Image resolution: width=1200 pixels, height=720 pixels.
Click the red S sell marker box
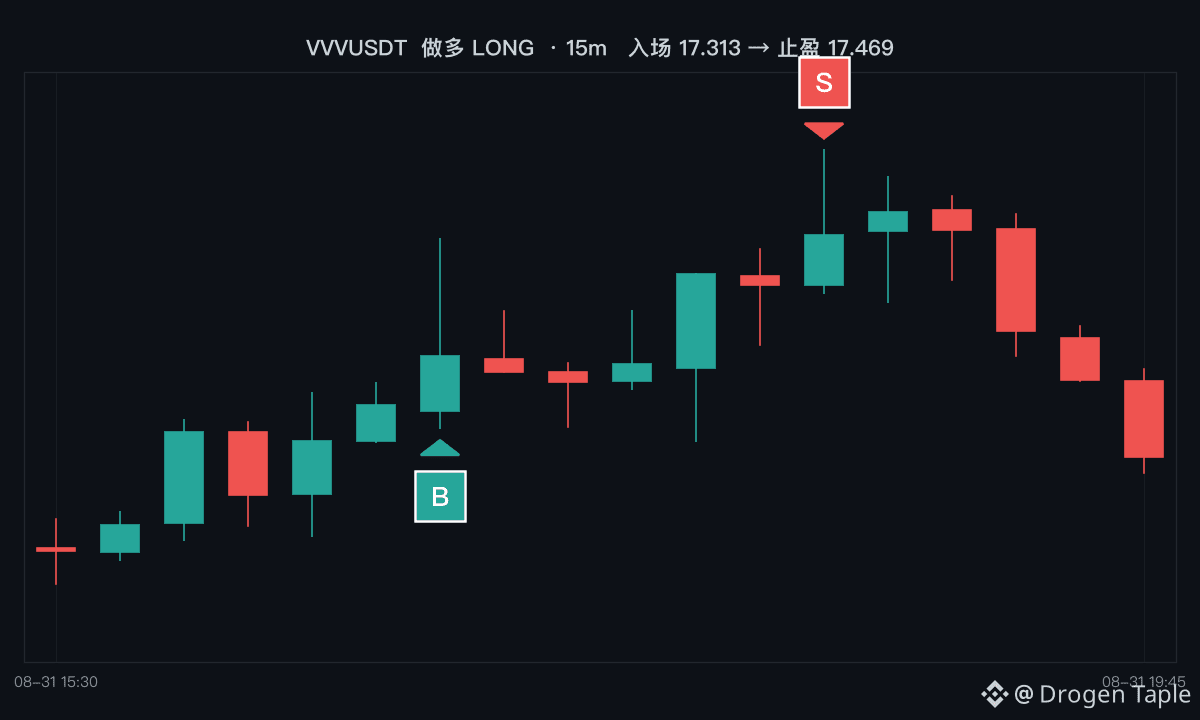[x=824, y=82]
